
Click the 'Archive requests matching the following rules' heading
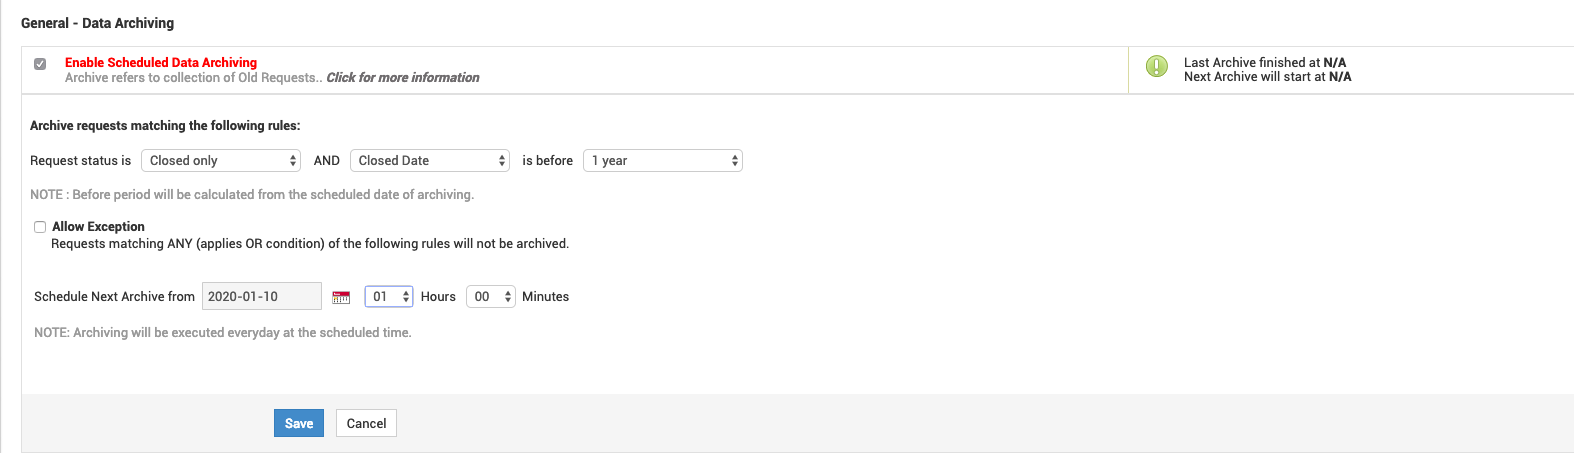[x=165, y=126]
